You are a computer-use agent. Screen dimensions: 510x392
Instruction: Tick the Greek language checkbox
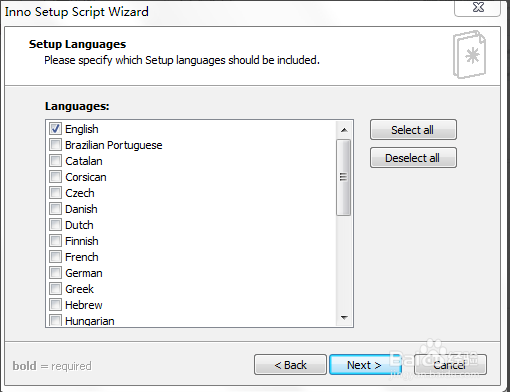tap(55, 289)
